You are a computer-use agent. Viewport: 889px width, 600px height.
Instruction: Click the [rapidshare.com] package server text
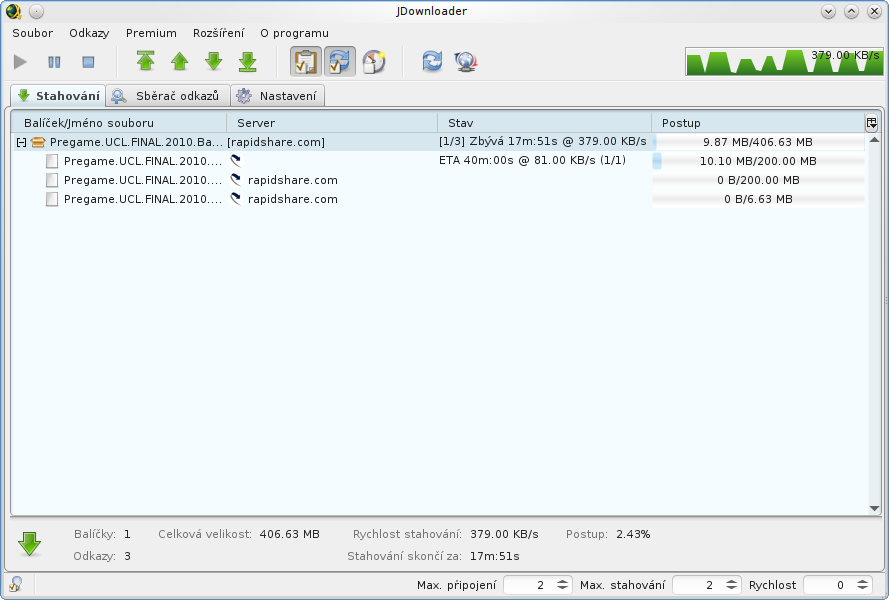(276, 142)
